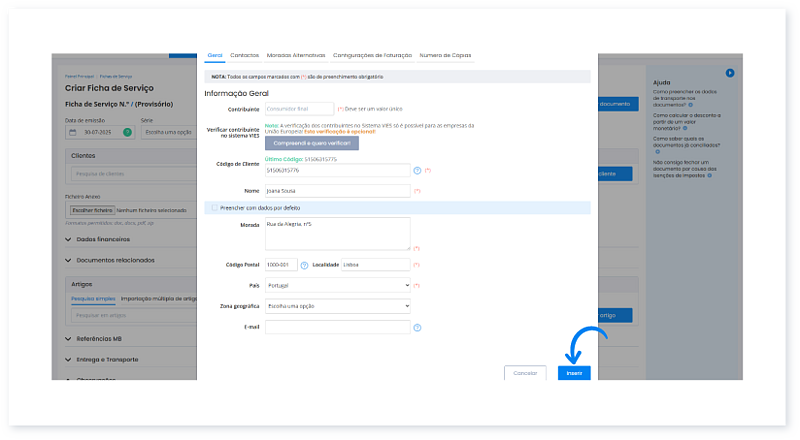Click the Inserir button
800x440 pixels.
tap(574, 372)
